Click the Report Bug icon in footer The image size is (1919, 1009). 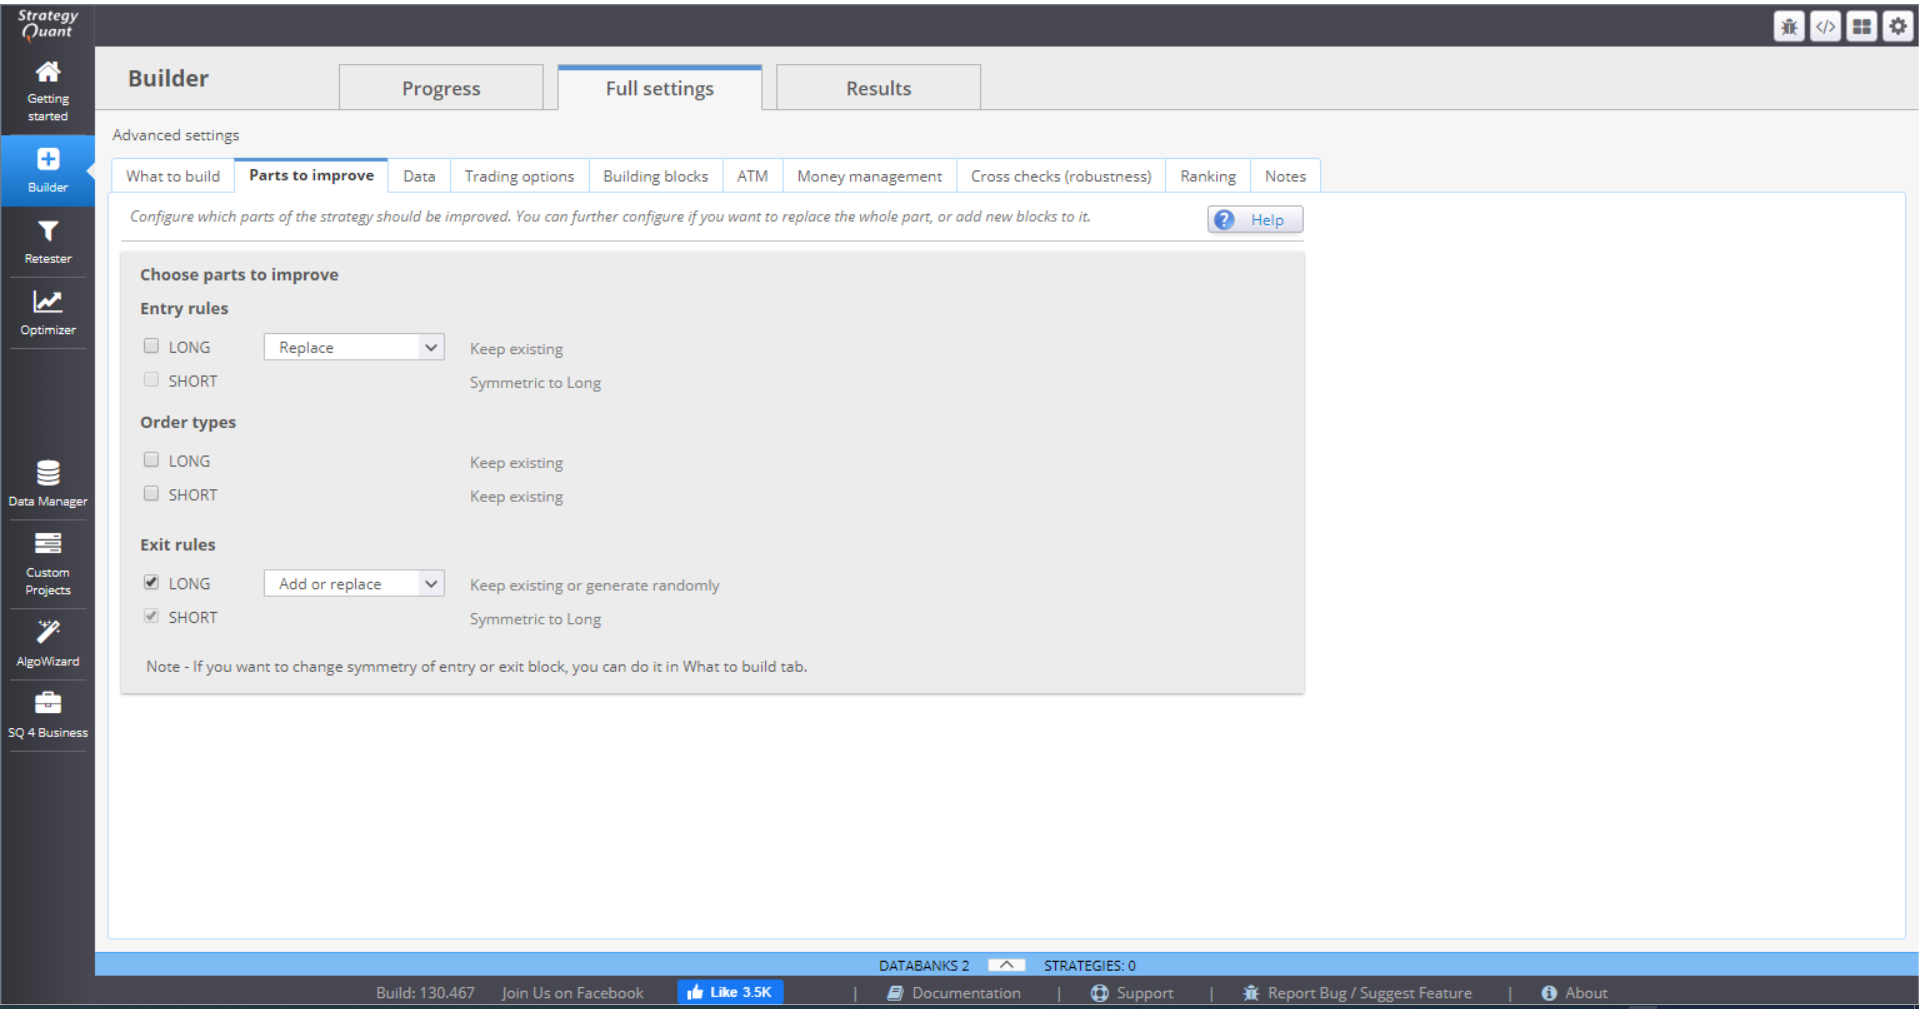[x=1250, y=993]
